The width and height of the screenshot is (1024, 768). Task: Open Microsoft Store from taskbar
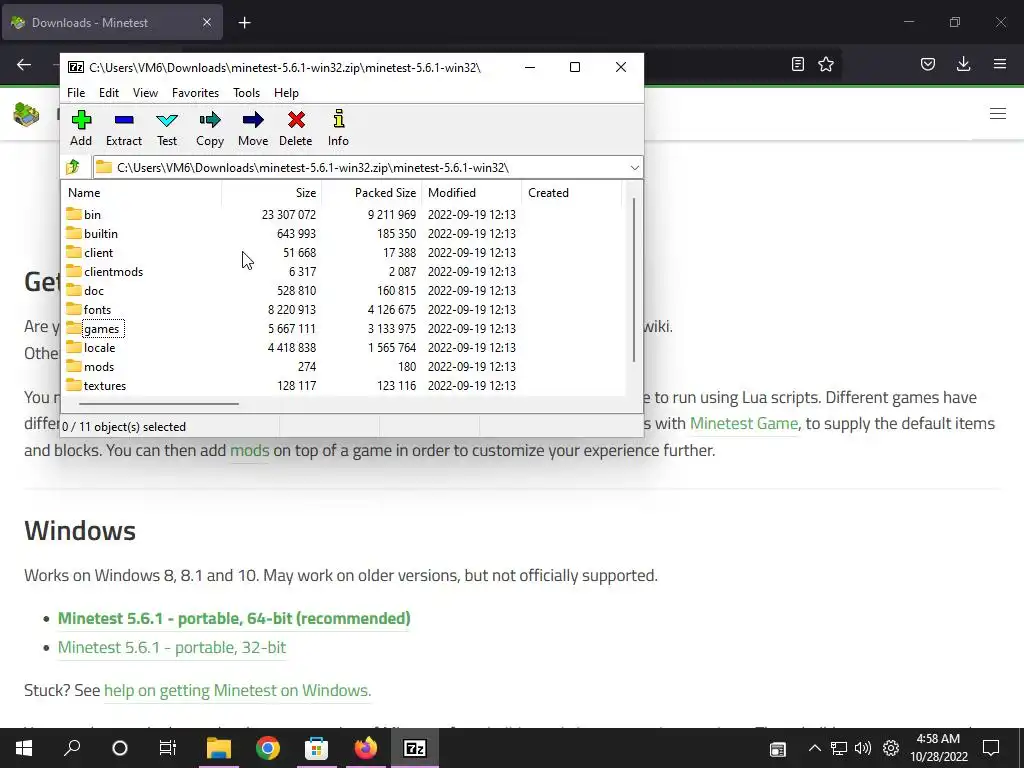317,748
